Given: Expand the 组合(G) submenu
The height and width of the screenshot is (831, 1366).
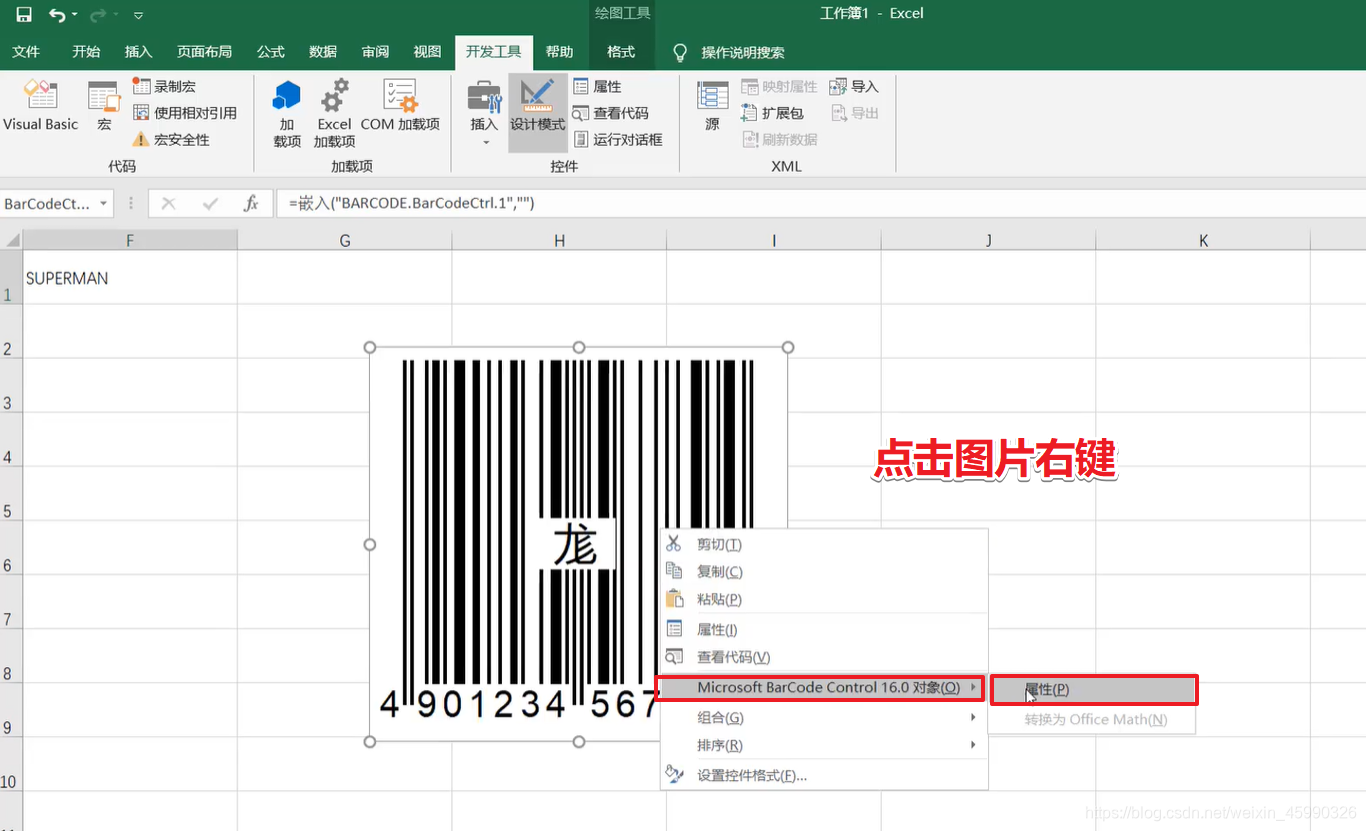Looking at the screenshot, I should 824,718.
